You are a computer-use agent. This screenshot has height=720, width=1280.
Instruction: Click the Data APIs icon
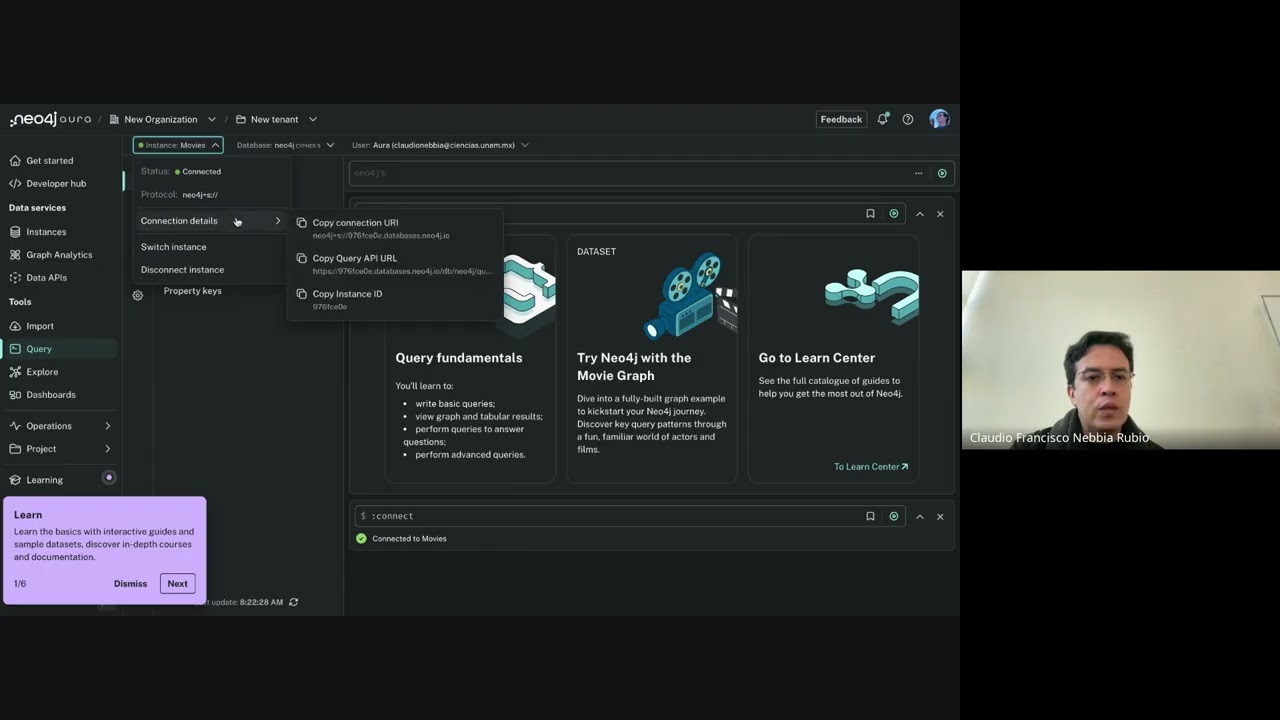[x=15, y=278]
